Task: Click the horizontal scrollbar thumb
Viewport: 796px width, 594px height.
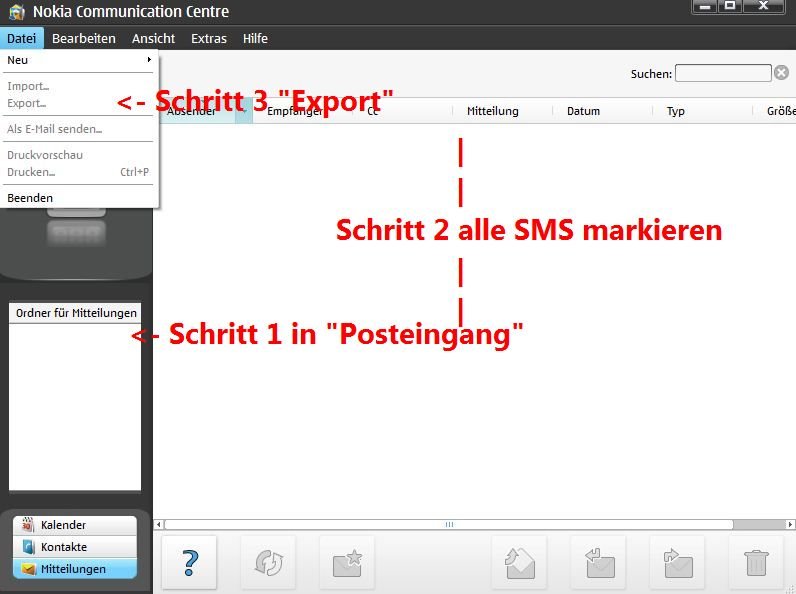Action: pyautogui.click(x=449, y=524)
